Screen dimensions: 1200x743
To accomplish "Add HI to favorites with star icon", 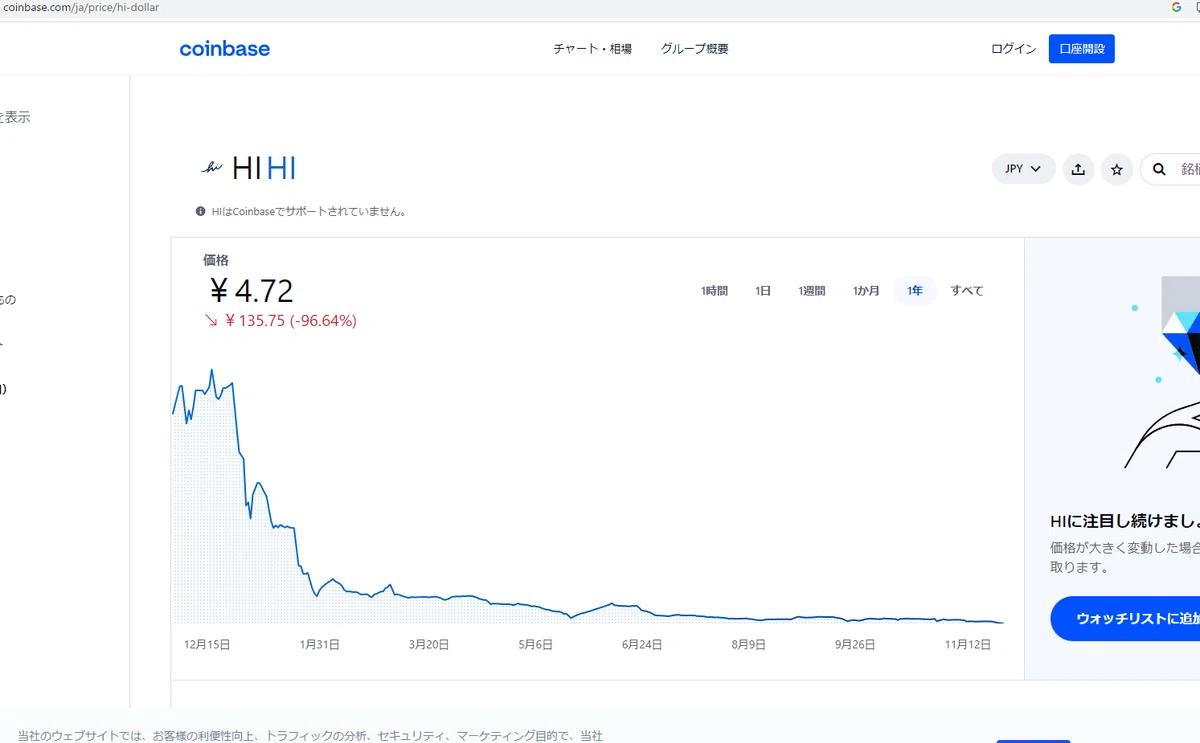I will click(x=1117, y=169).
